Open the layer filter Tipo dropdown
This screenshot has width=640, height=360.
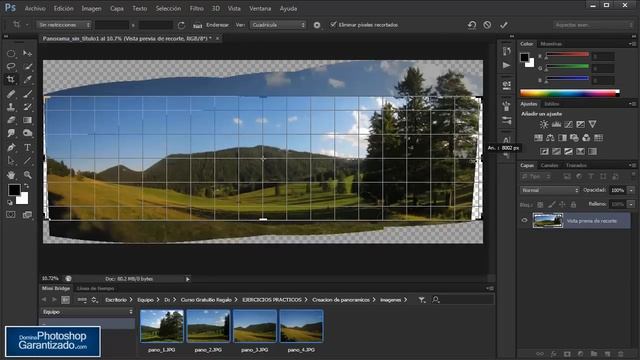[x=536, y=176]
